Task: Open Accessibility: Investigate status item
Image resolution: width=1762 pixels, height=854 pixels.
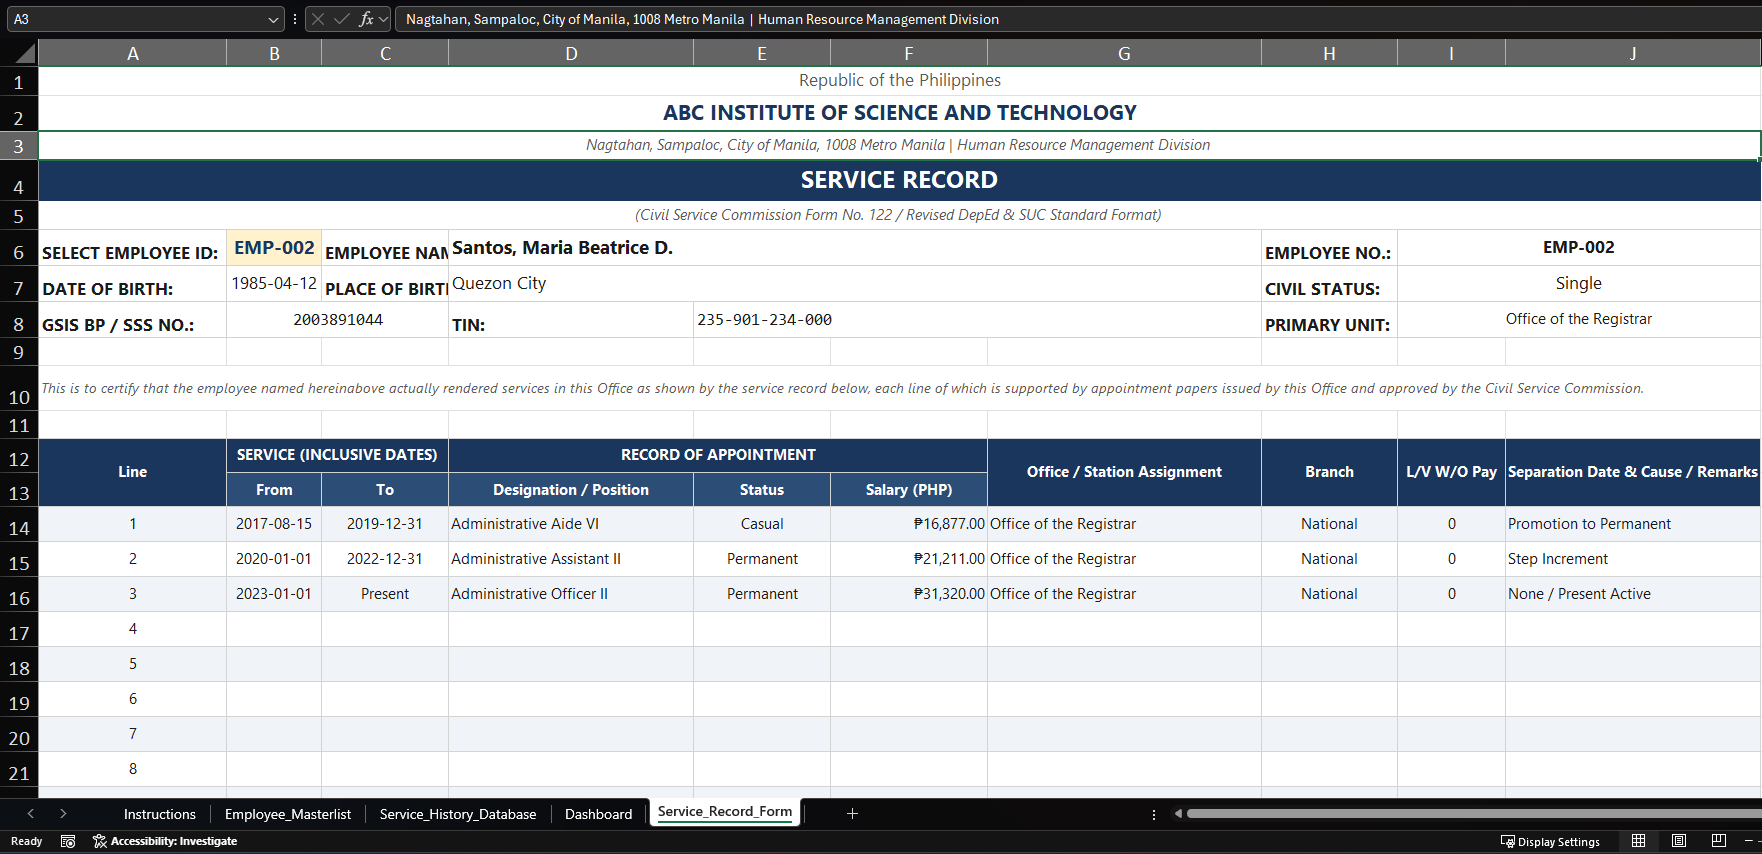Action: pyautogui.click(x=165, y=842)
